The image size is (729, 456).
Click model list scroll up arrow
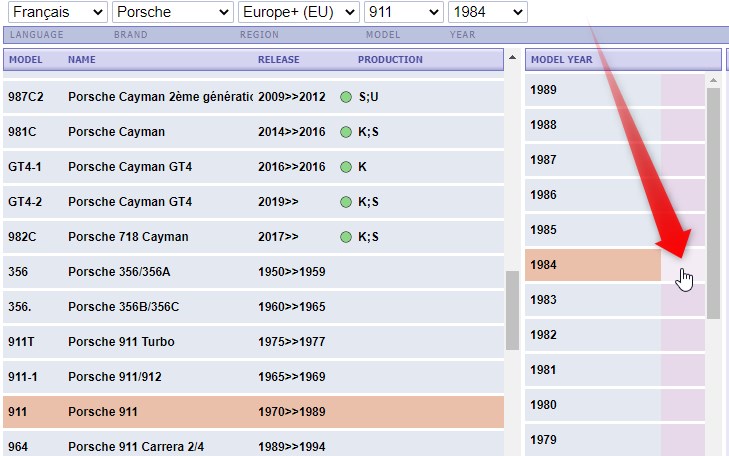pos(512,58)
